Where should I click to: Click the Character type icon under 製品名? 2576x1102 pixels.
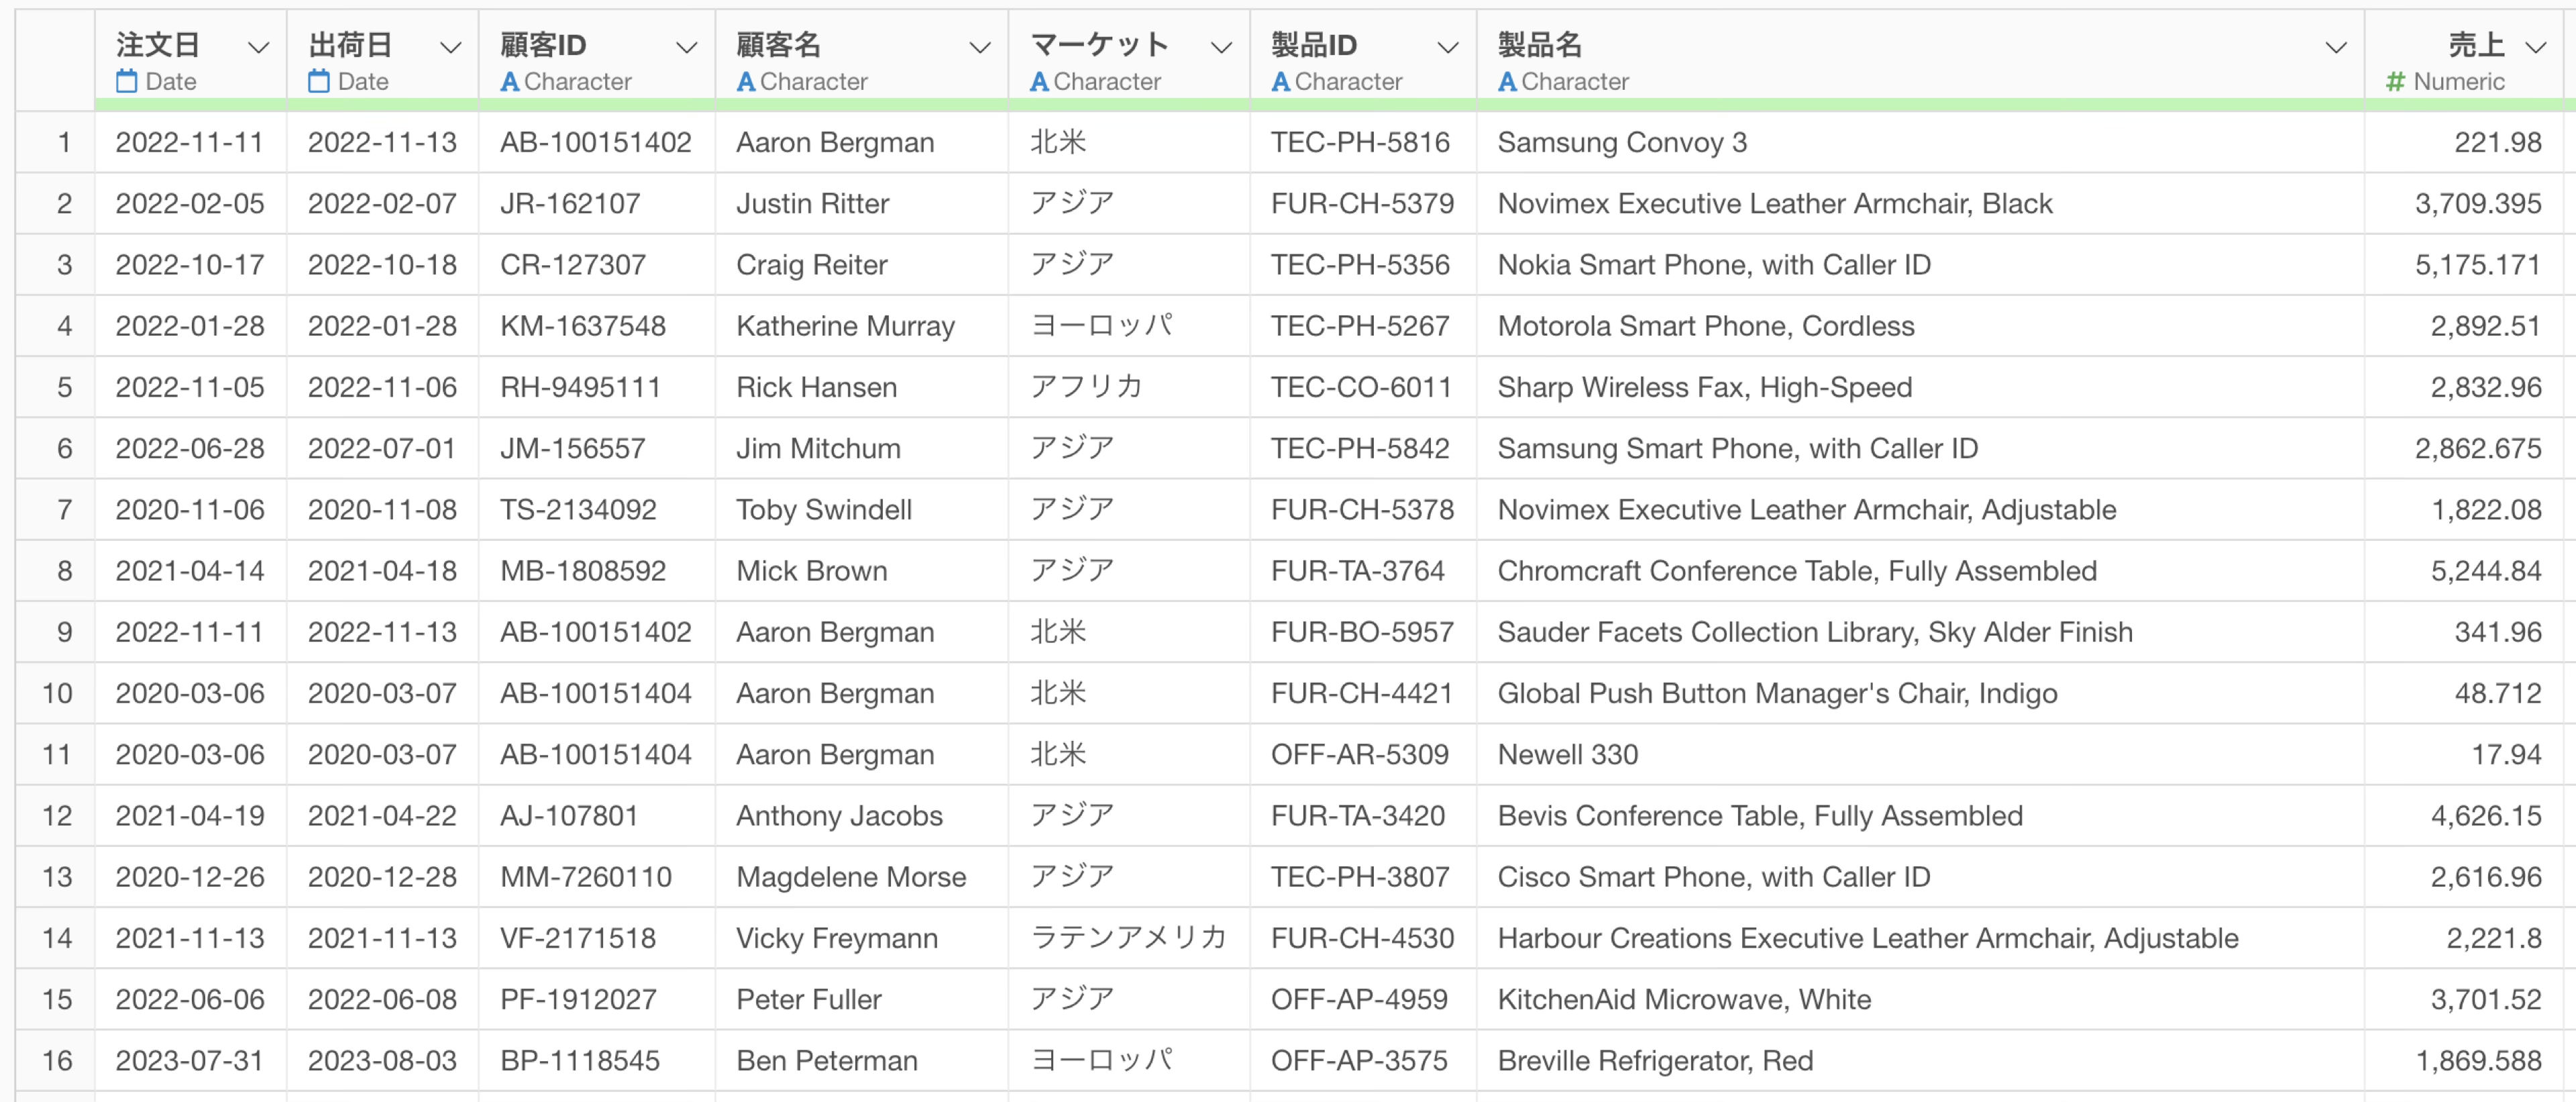coord(1508,82)
